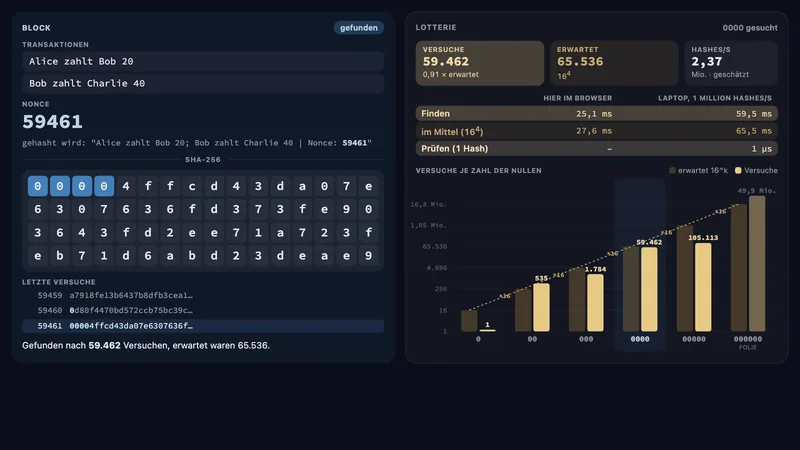
Task: Select the highlighted "0000" chart axis label
Action: (x=640, y=339)
